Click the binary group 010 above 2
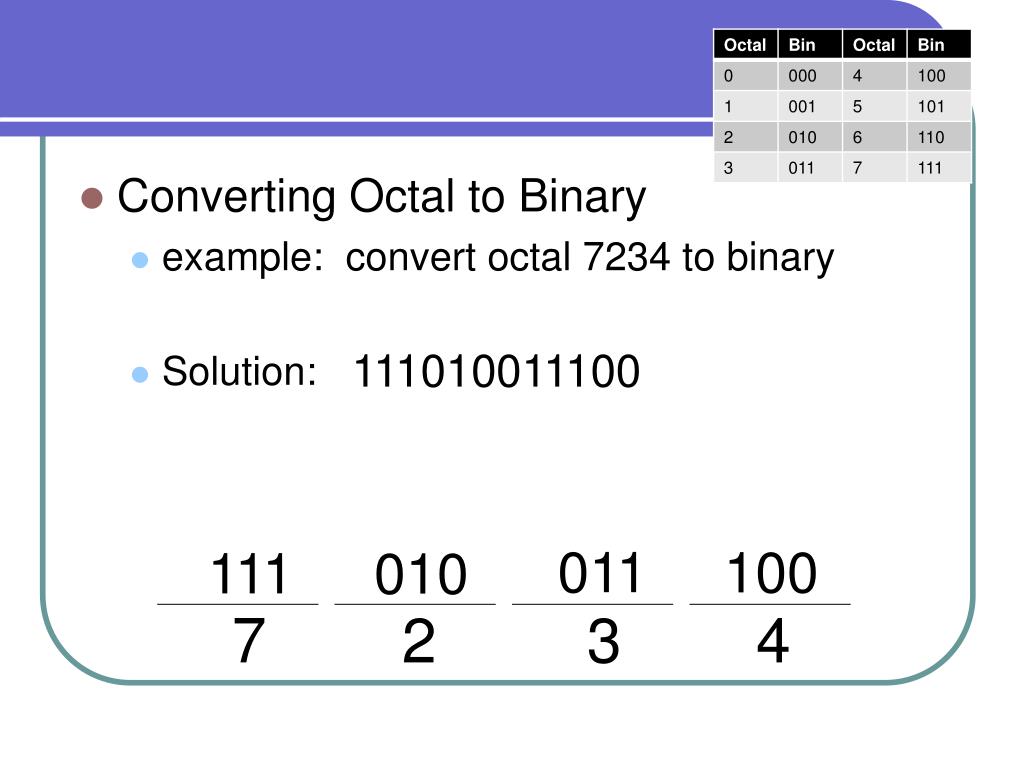 (x=421, y=575)
